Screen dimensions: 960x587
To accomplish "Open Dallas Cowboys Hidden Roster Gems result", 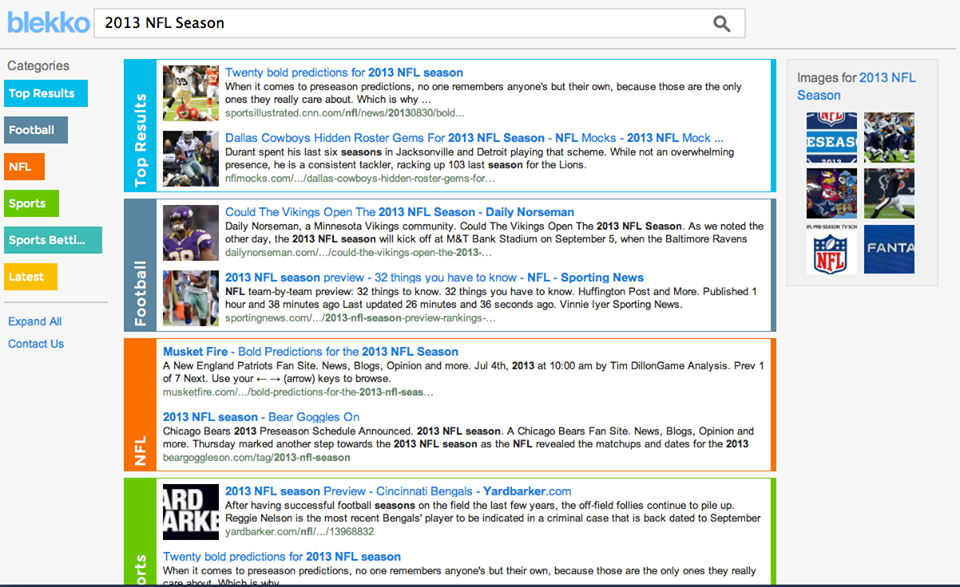I will click(x=474, y=138).
